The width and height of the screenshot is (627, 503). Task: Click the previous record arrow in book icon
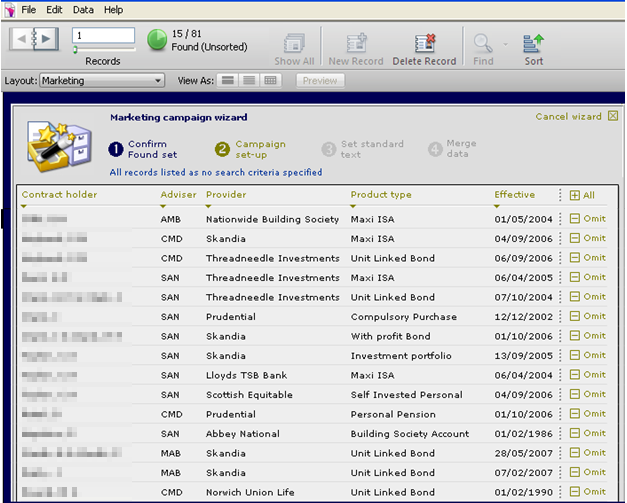tap(21, 39)
